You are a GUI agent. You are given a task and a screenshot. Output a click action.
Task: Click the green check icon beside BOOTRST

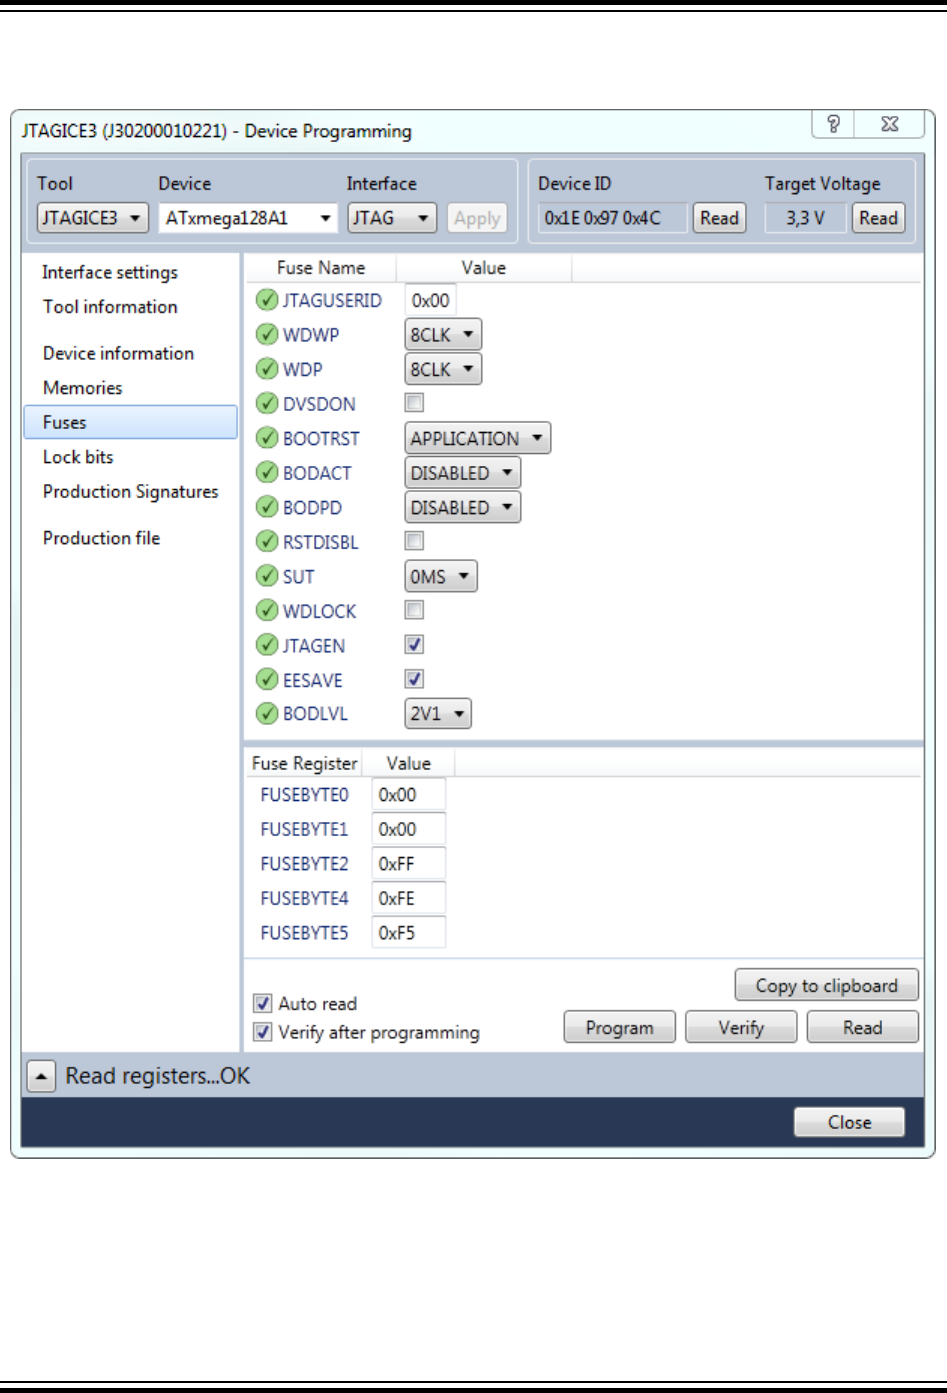click(x=267, y=438)
